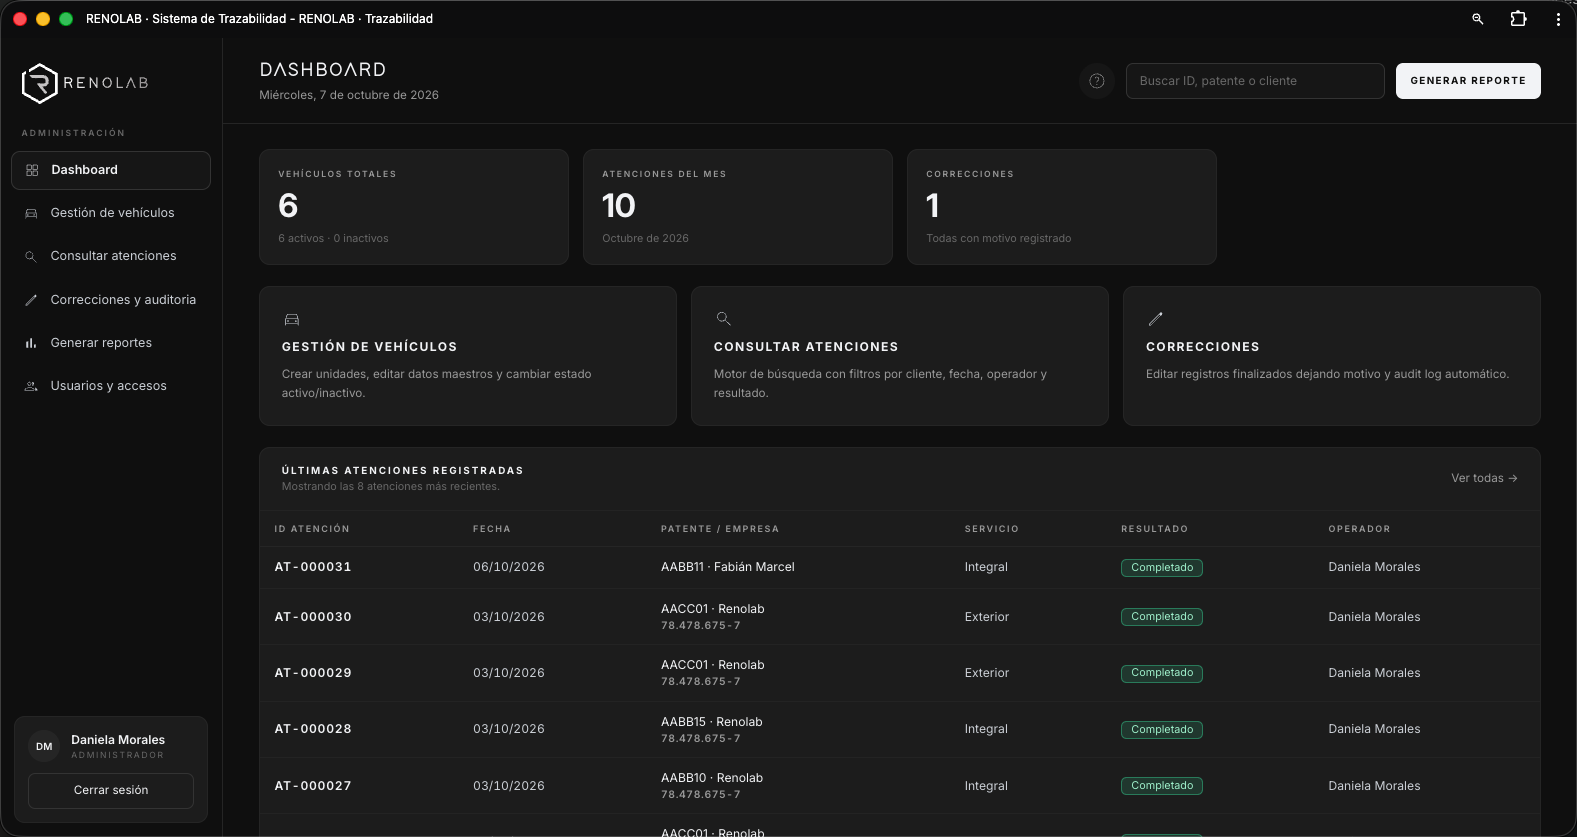Click the car icon next to Gestión de vehículos

pos(31,213)
